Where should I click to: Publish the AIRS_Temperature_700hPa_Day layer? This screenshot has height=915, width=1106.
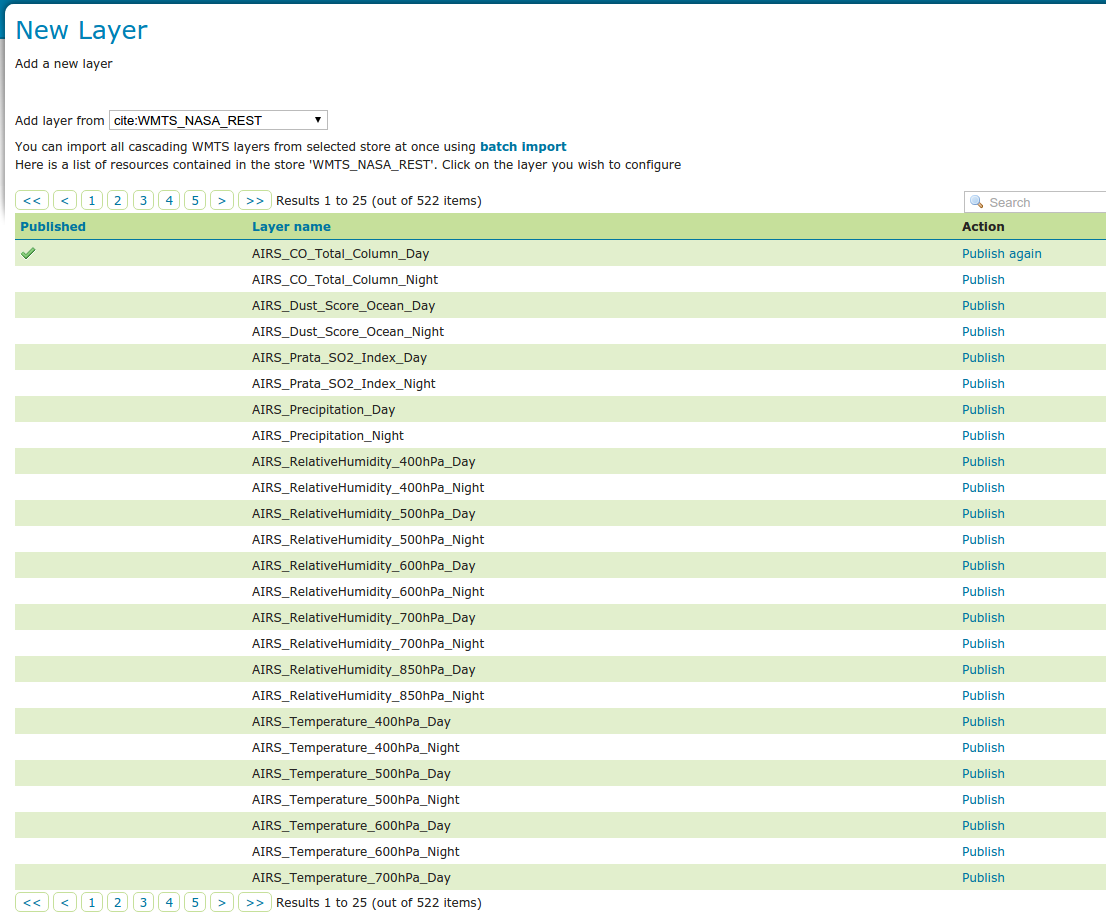pyautogui.click(x=983, y=877)
